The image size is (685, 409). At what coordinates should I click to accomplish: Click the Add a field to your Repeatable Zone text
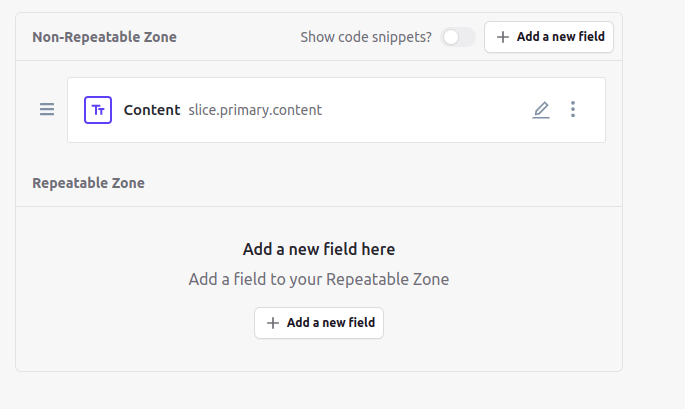[x=319, y=279]
